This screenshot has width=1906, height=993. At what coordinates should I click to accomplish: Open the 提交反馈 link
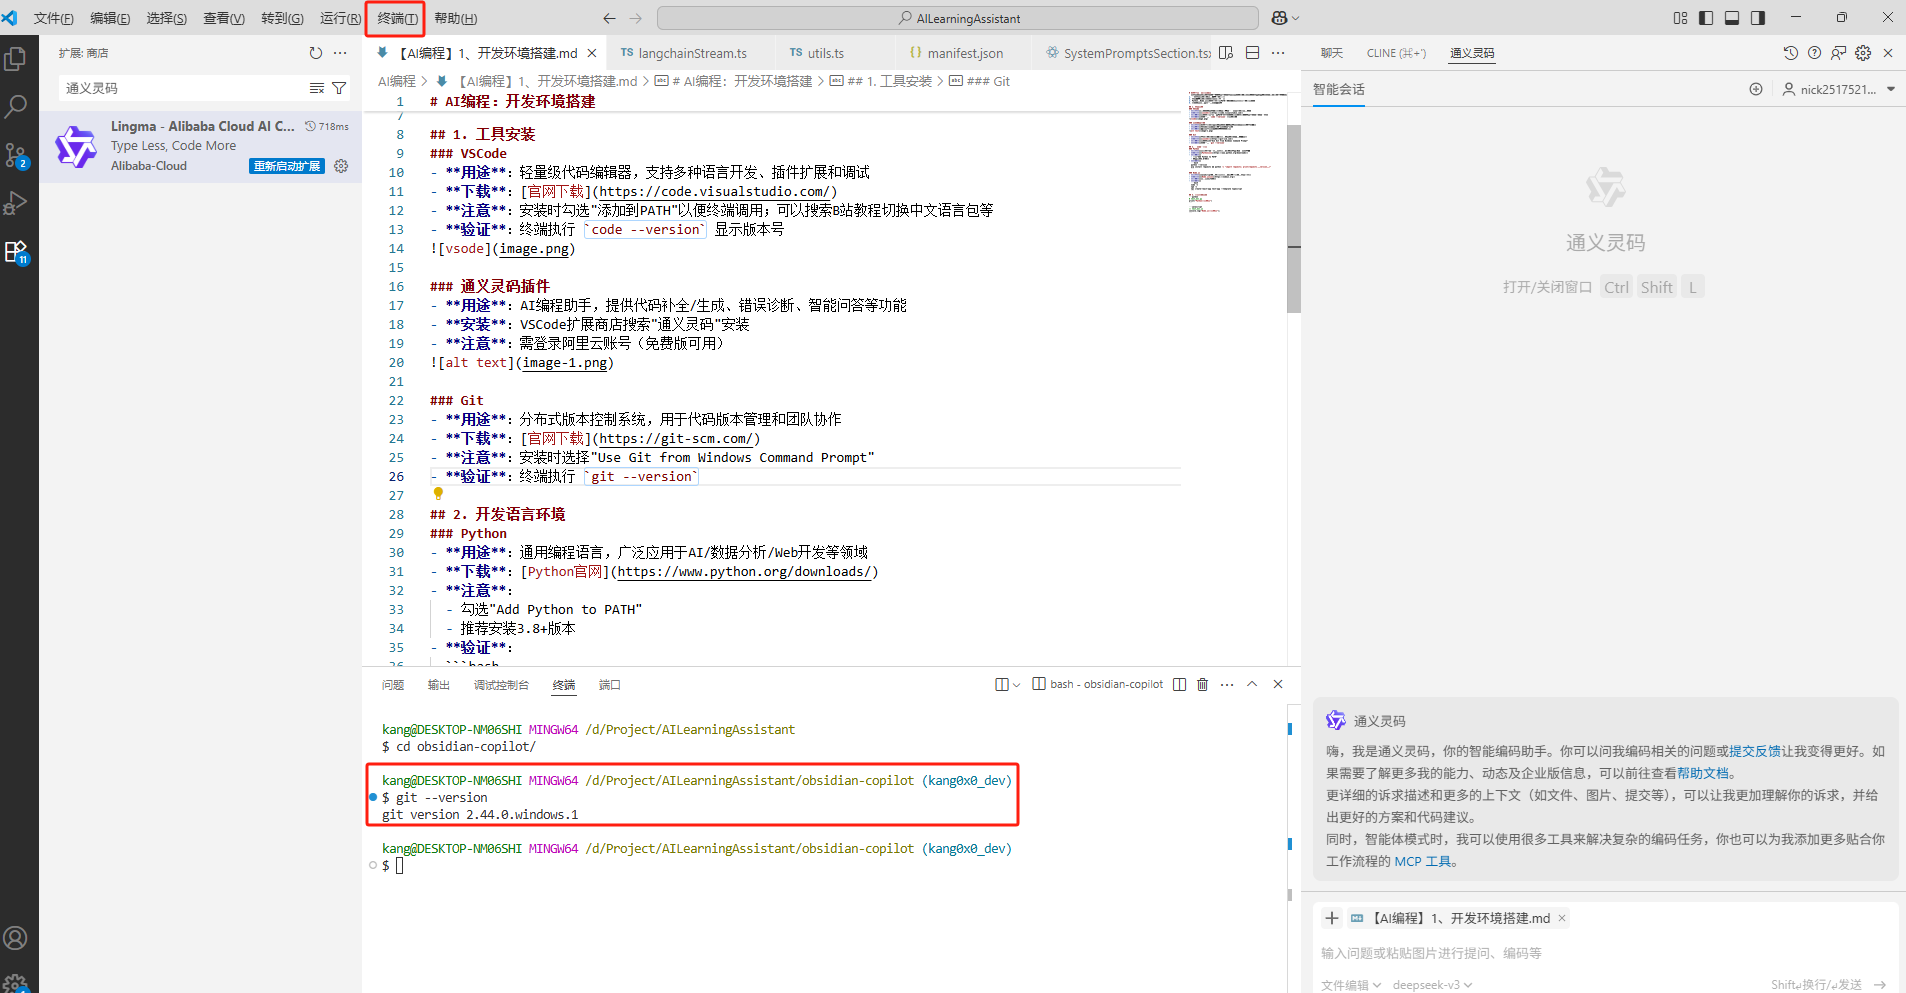1755,751
